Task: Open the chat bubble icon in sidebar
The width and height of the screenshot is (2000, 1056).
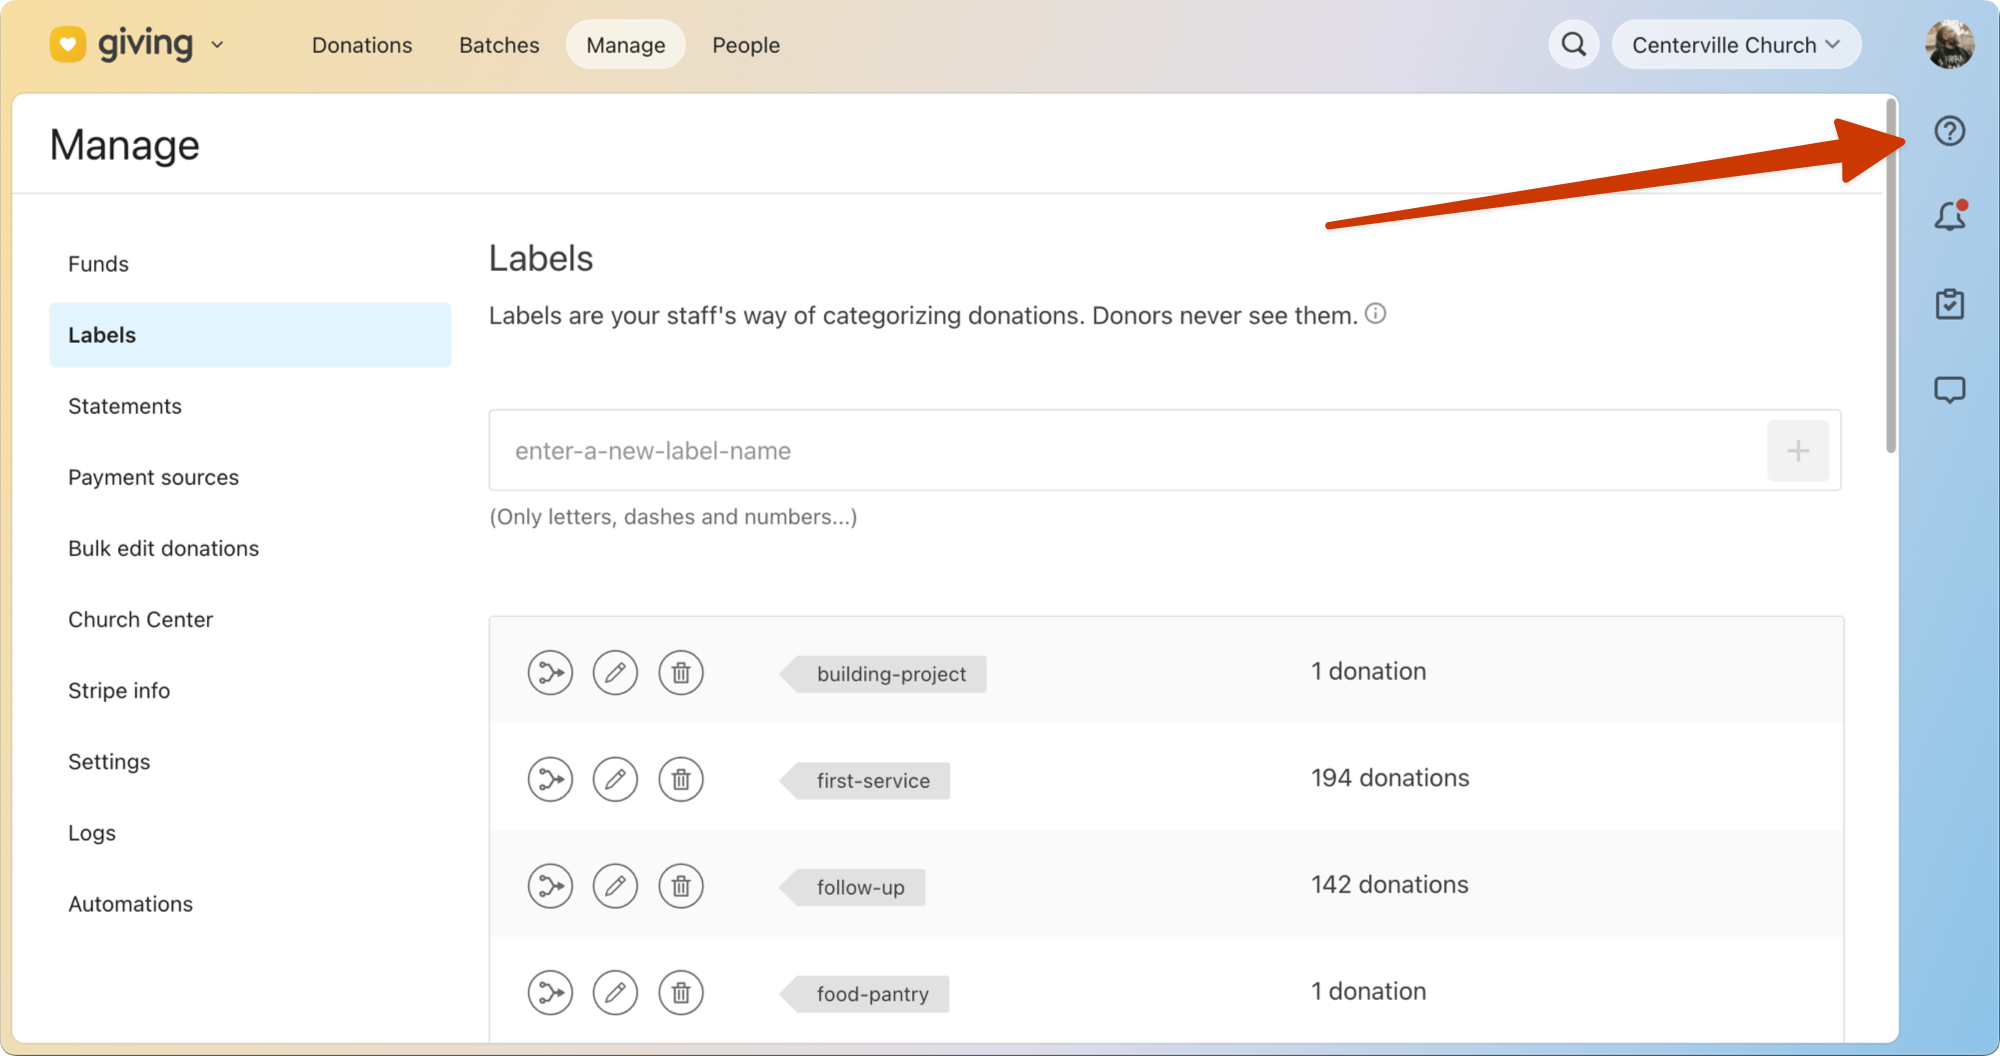Action: [x=1949, y=390]
